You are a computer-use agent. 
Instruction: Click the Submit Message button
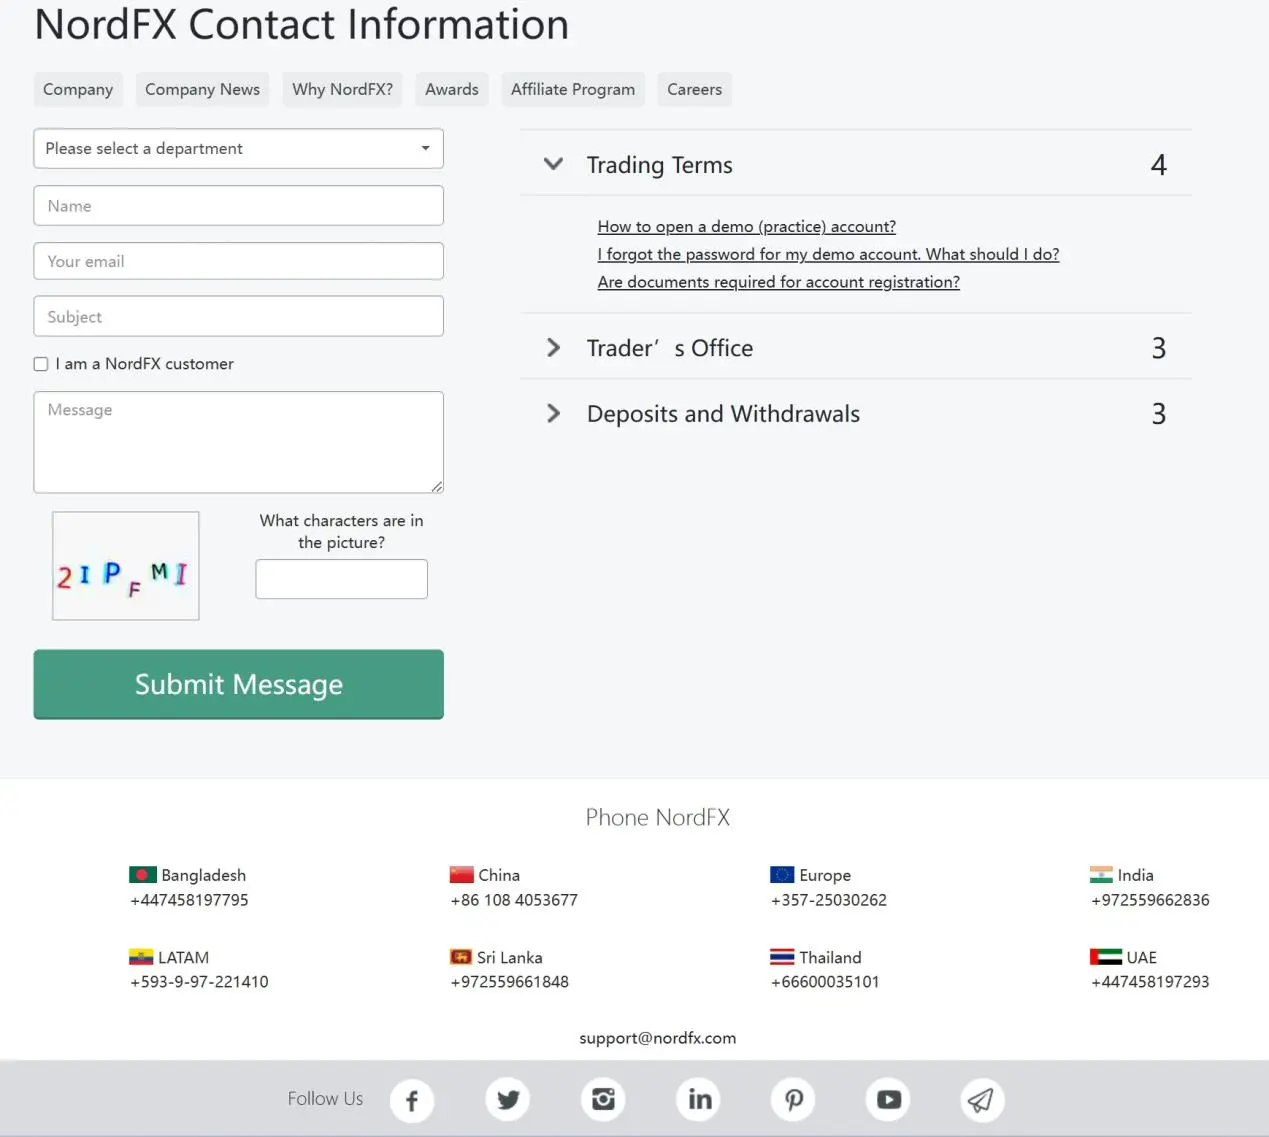tap(238, 684)
